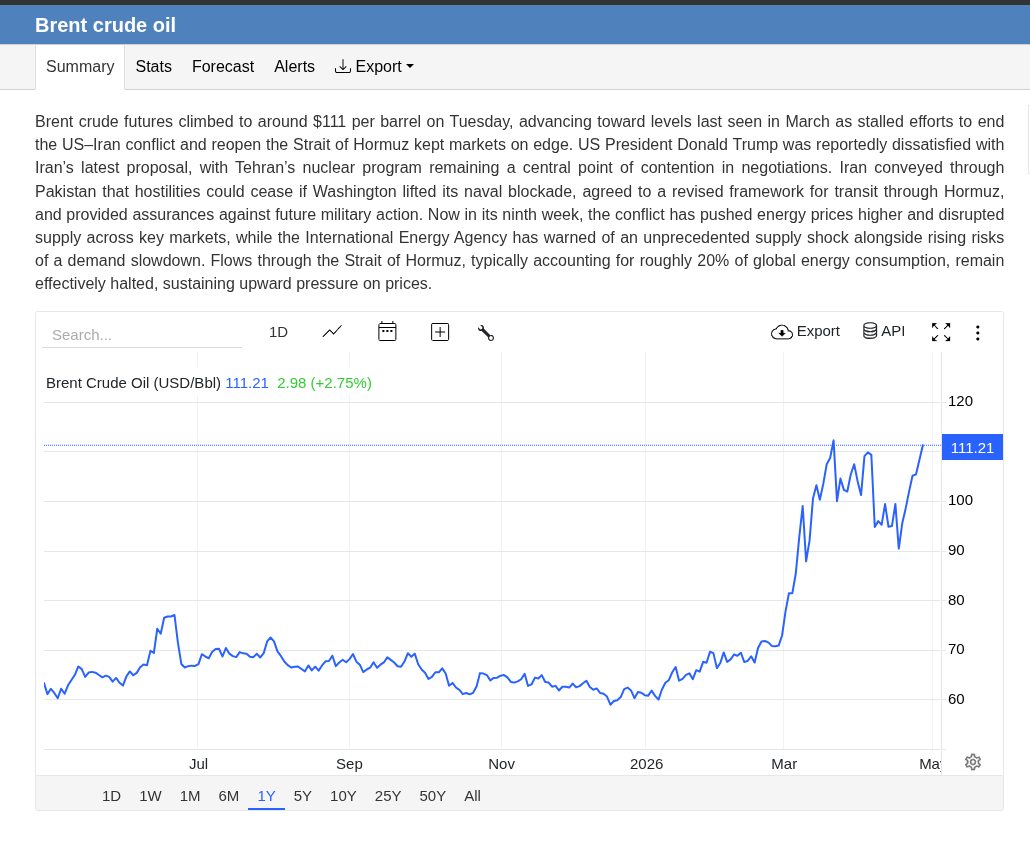The height and width of the screenshot is (841, 1030).
Task: Click the 120 y-axis label
Action: tap(960, 401)
